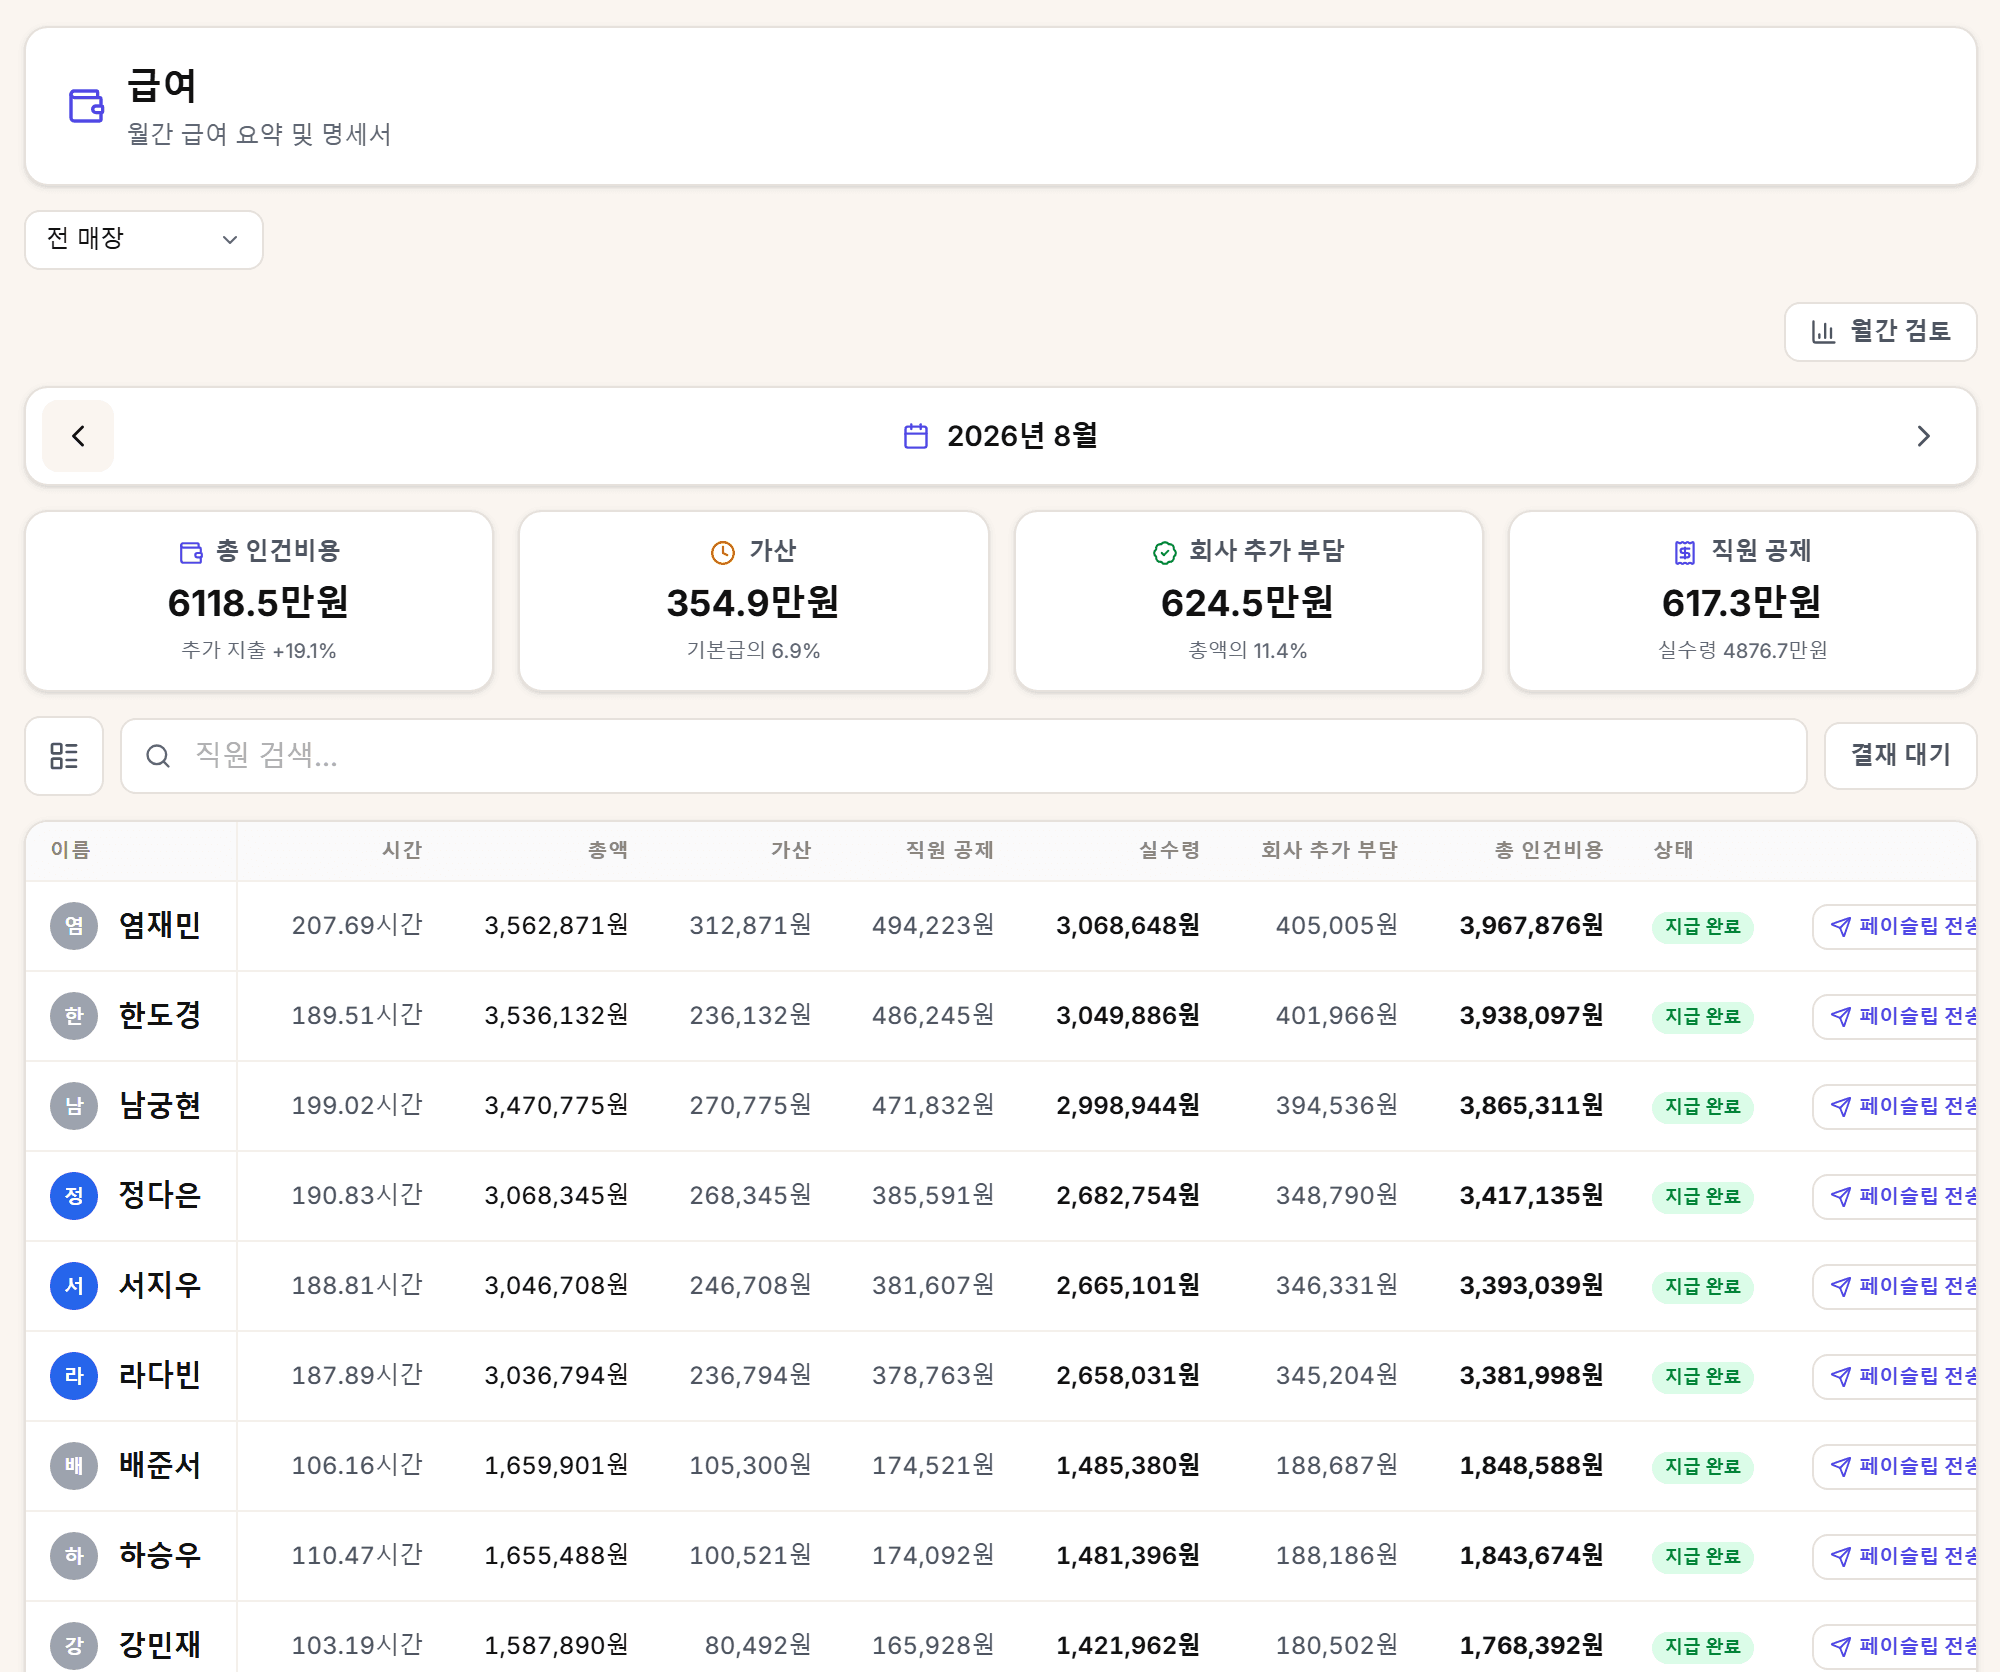Click 지급 완료 status badge for 남궁현

click(x=1703, y=1107)
